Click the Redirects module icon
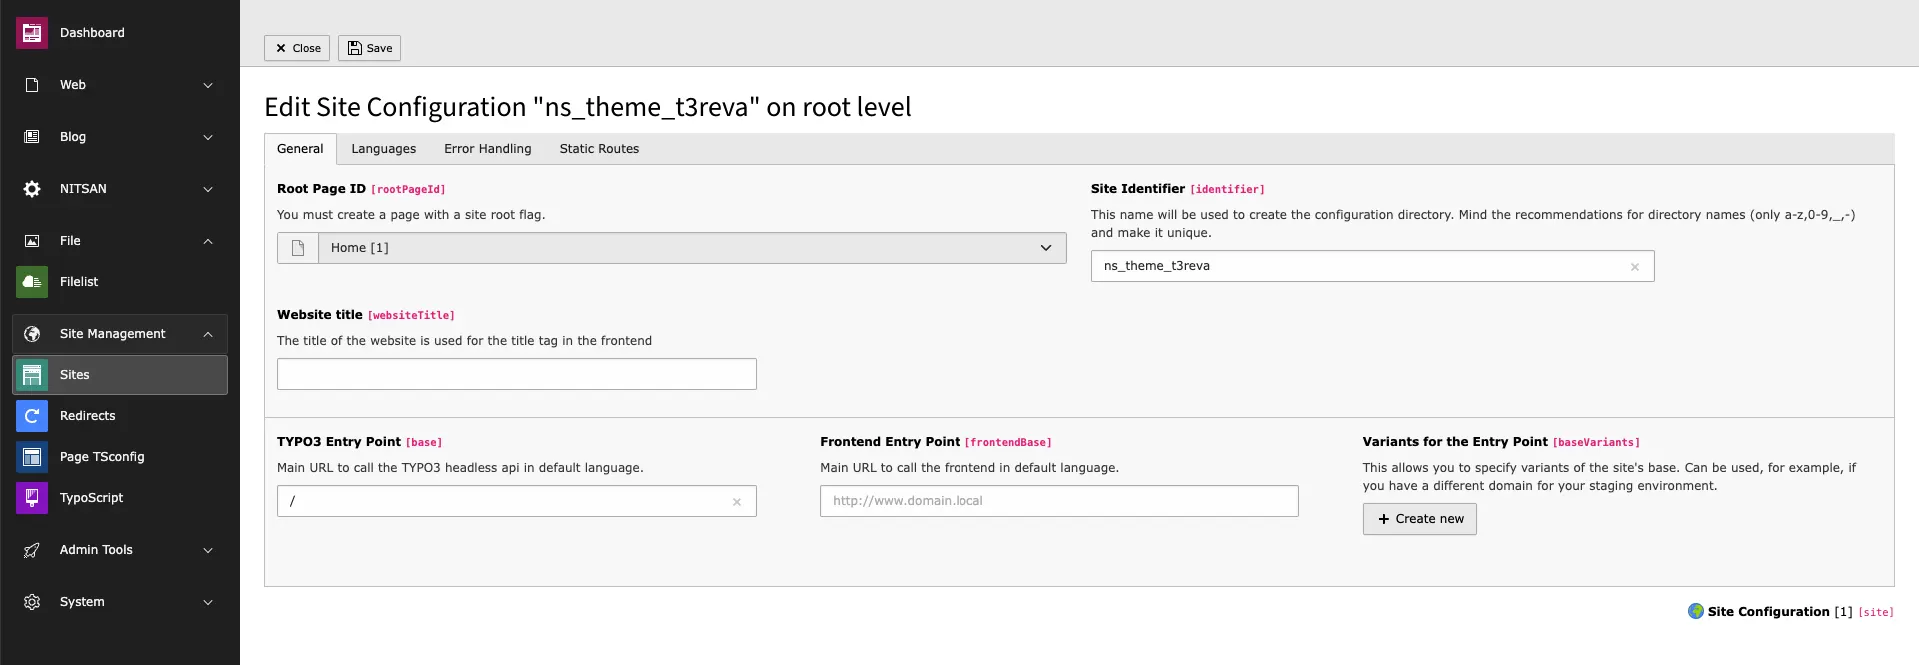This screenshot has height=665, width=1919. click(32, 416)
